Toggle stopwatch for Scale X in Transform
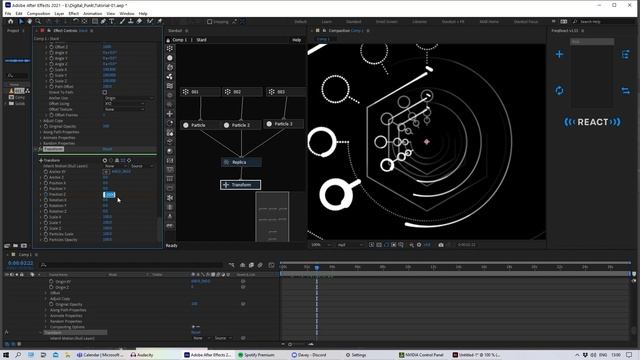The width and height of the screenshot is (640, 360). (46, 217)
